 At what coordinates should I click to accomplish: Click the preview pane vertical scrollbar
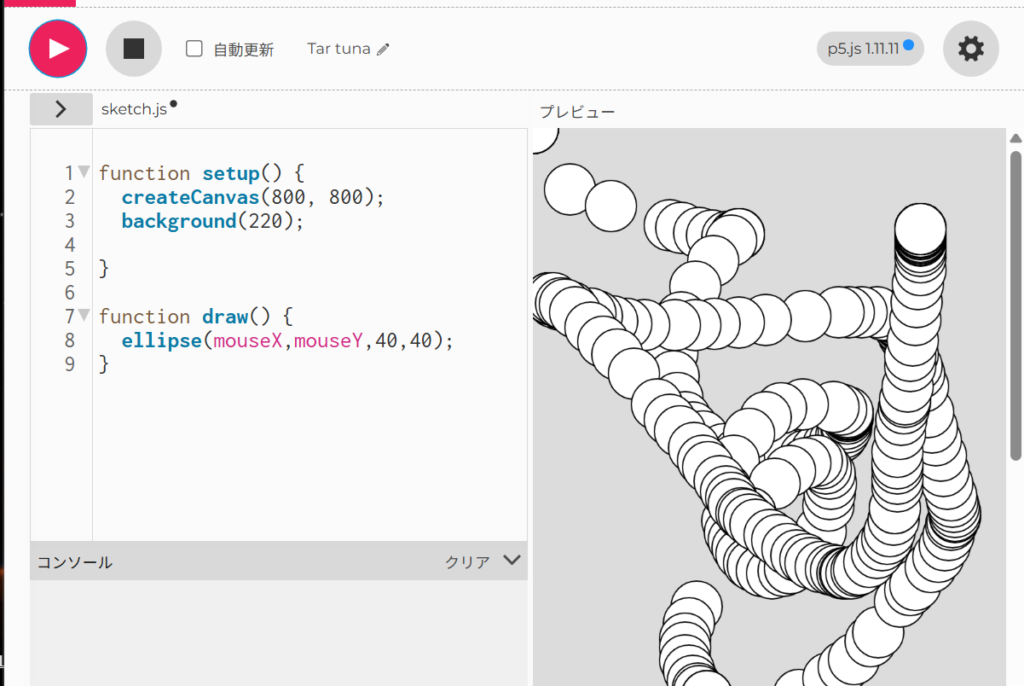coord(1016,300)
